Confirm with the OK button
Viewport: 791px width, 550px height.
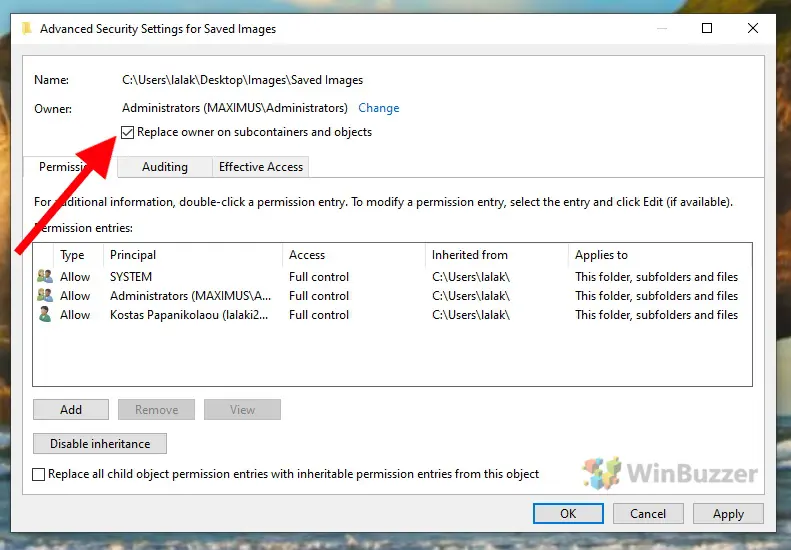568,514
